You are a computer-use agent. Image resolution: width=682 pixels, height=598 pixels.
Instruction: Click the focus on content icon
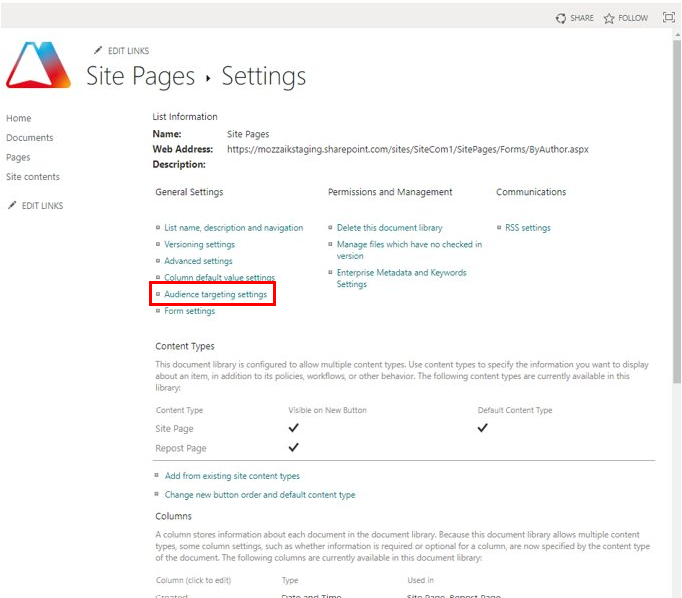point(668,17)
